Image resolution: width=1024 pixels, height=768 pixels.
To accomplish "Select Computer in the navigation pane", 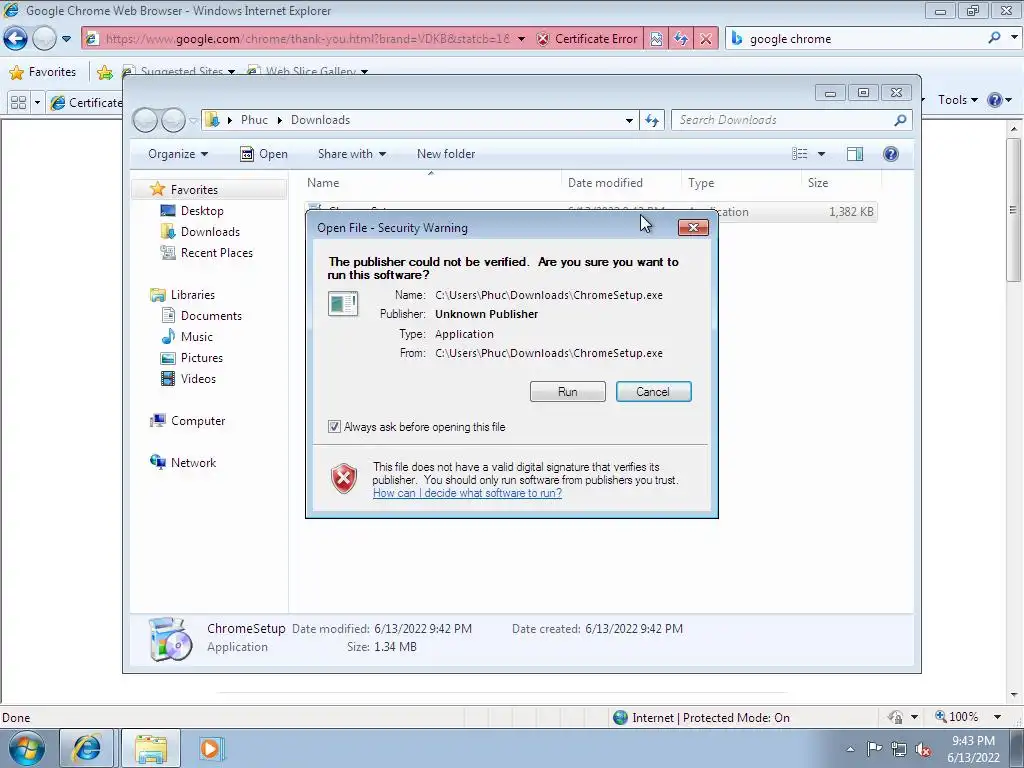I will (197, 421).
